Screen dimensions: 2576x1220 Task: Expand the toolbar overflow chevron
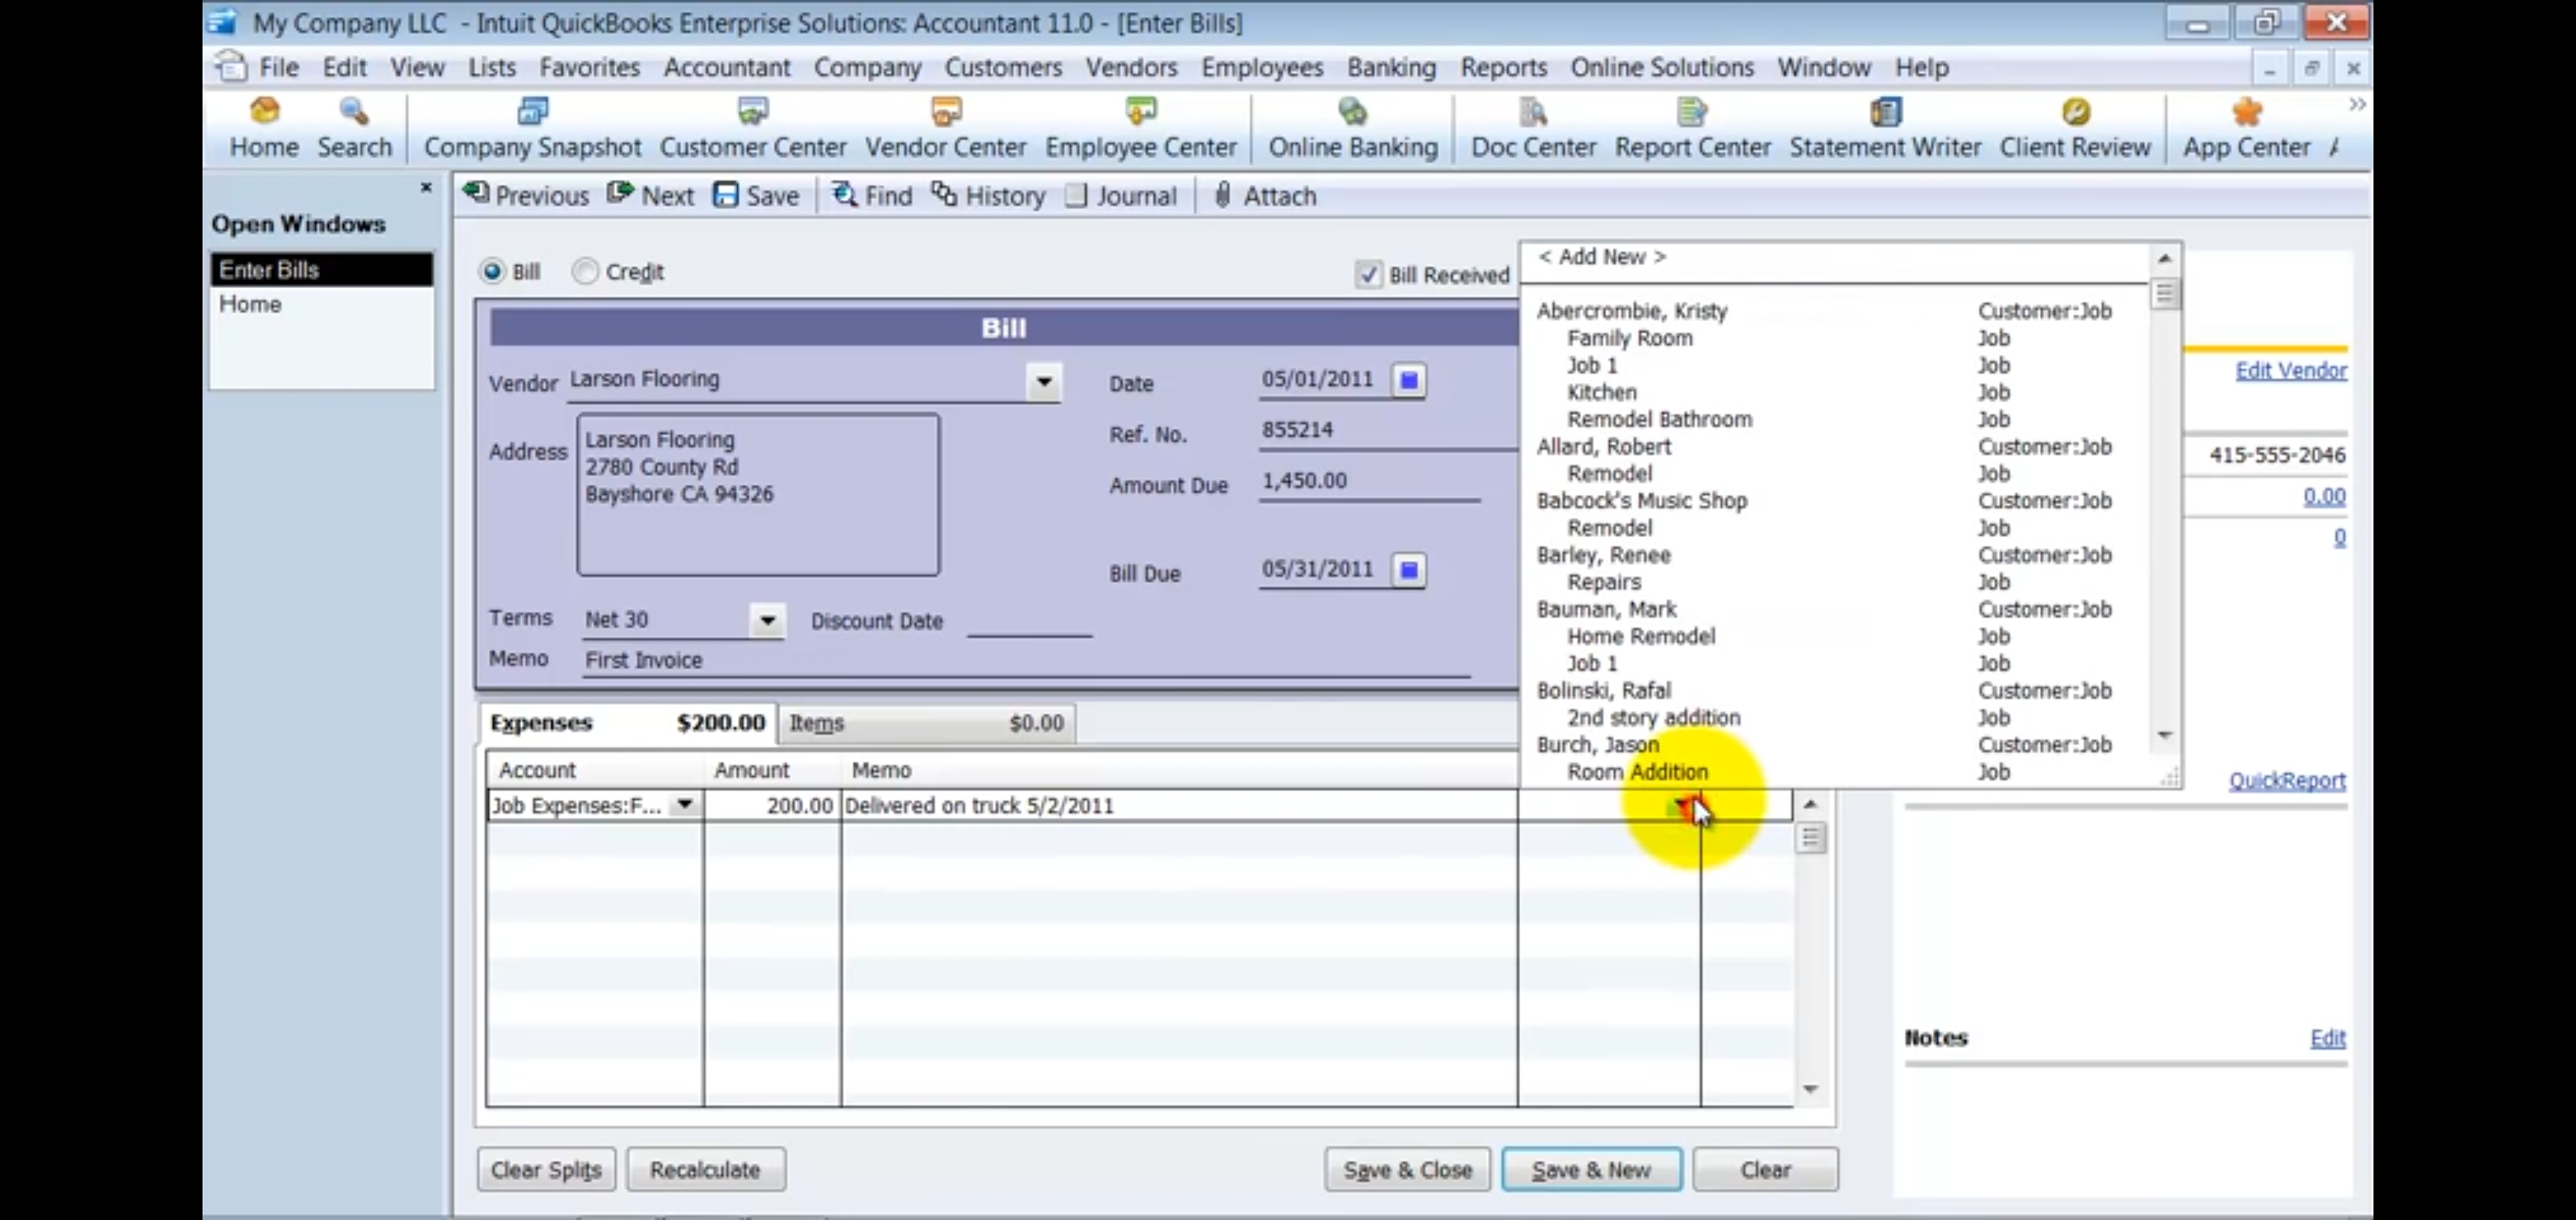click(x=2357, y=104)
